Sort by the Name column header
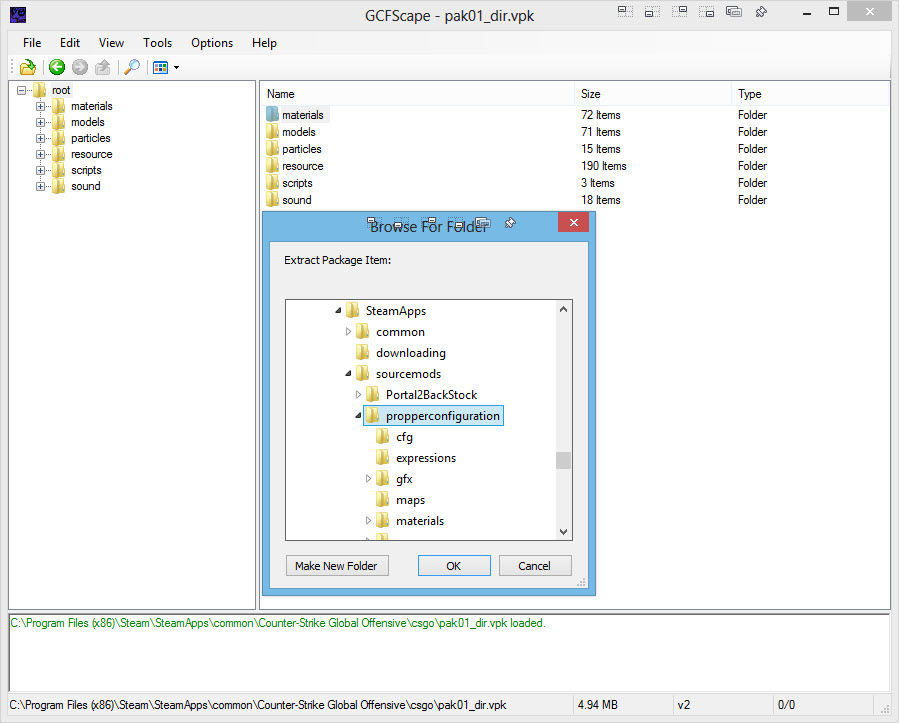The height and width of the screenshot is (723, 899). pos(418,94)
